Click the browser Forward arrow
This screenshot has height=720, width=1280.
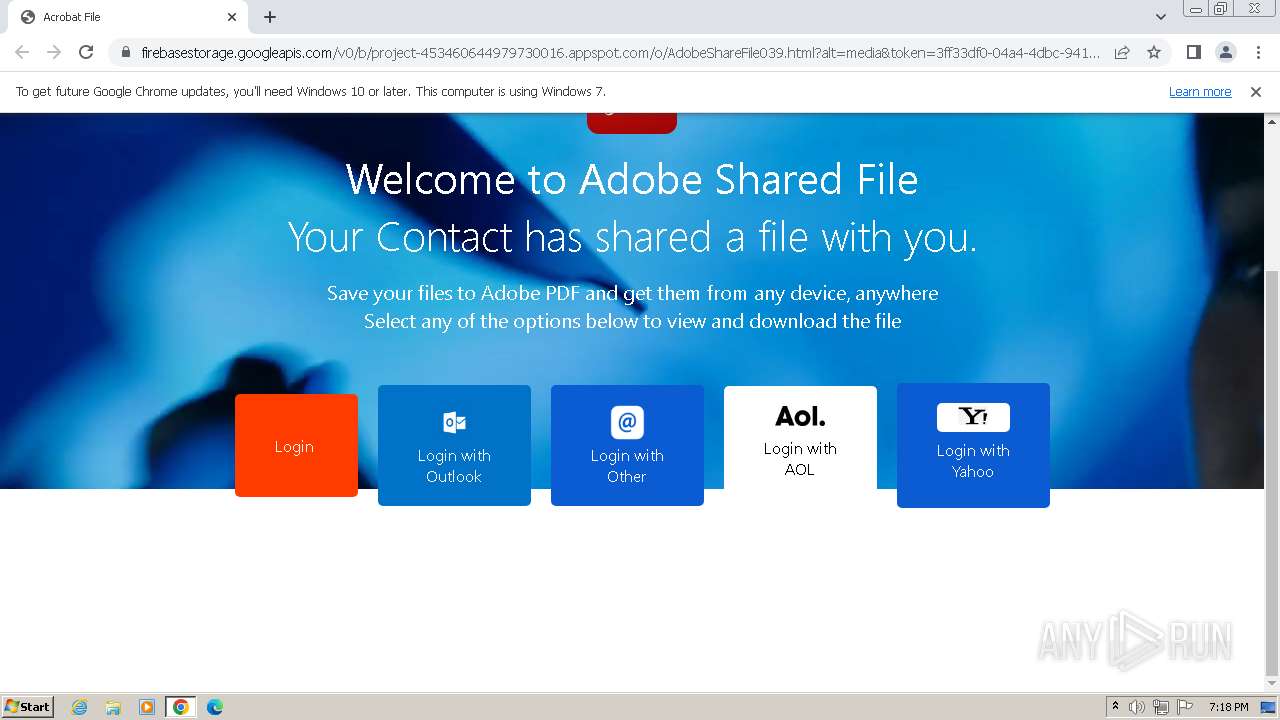(x=54, y=52)
